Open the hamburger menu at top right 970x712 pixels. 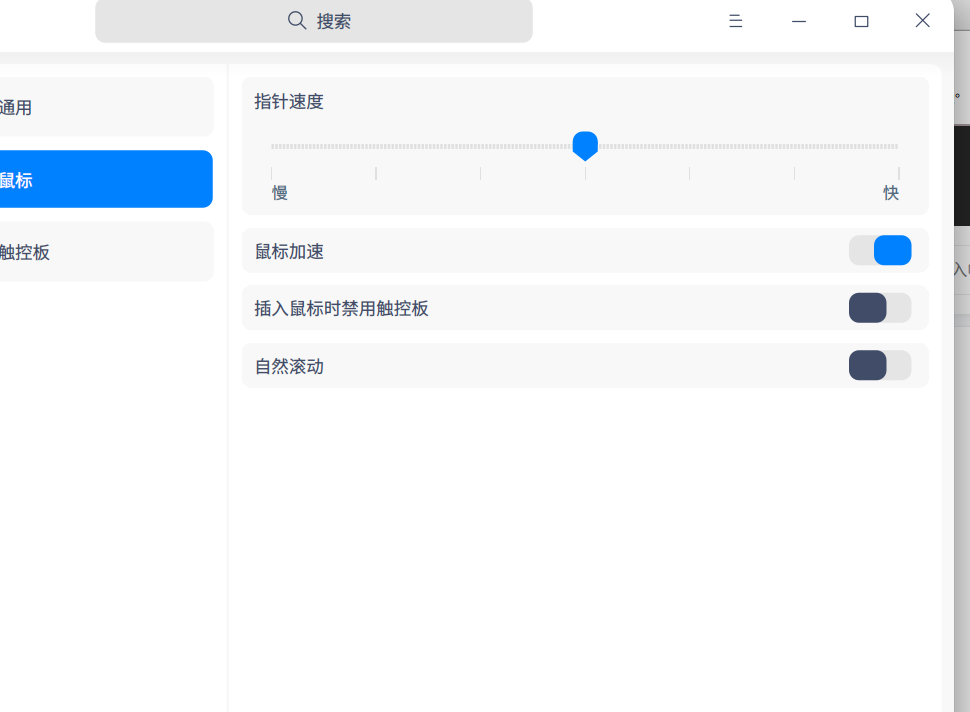(735, 20)
